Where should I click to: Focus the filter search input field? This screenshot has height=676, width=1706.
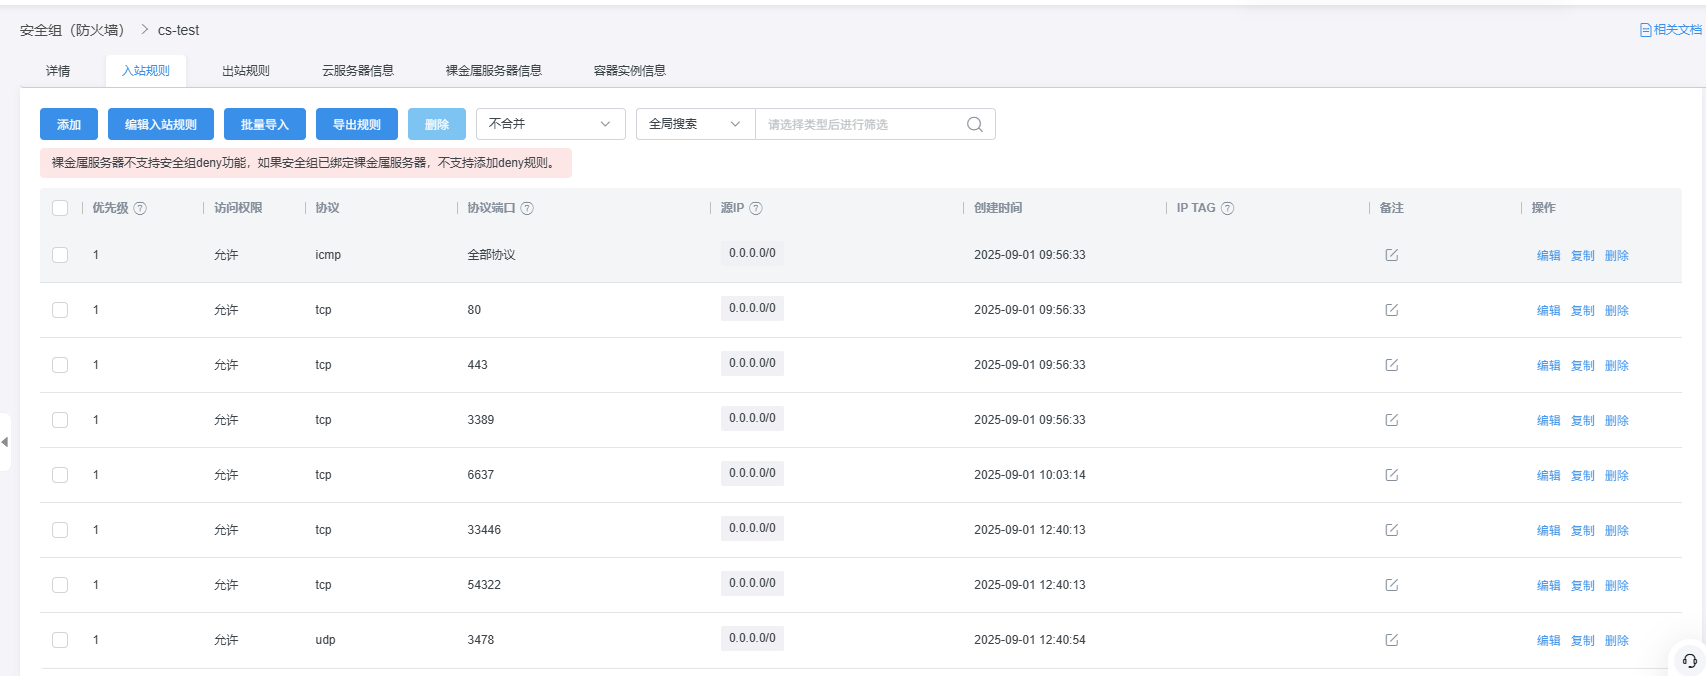860,124
